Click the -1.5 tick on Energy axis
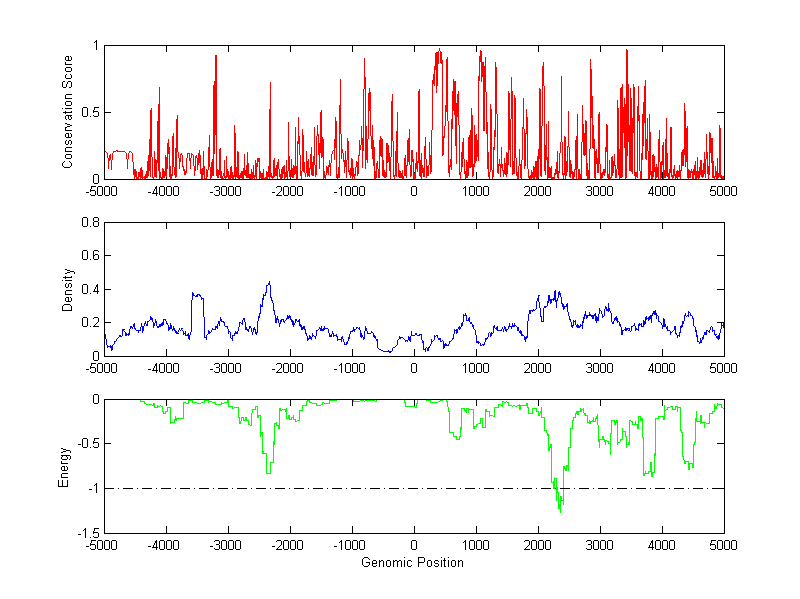This screenshot has height=599, width=800. pos(87,533)
